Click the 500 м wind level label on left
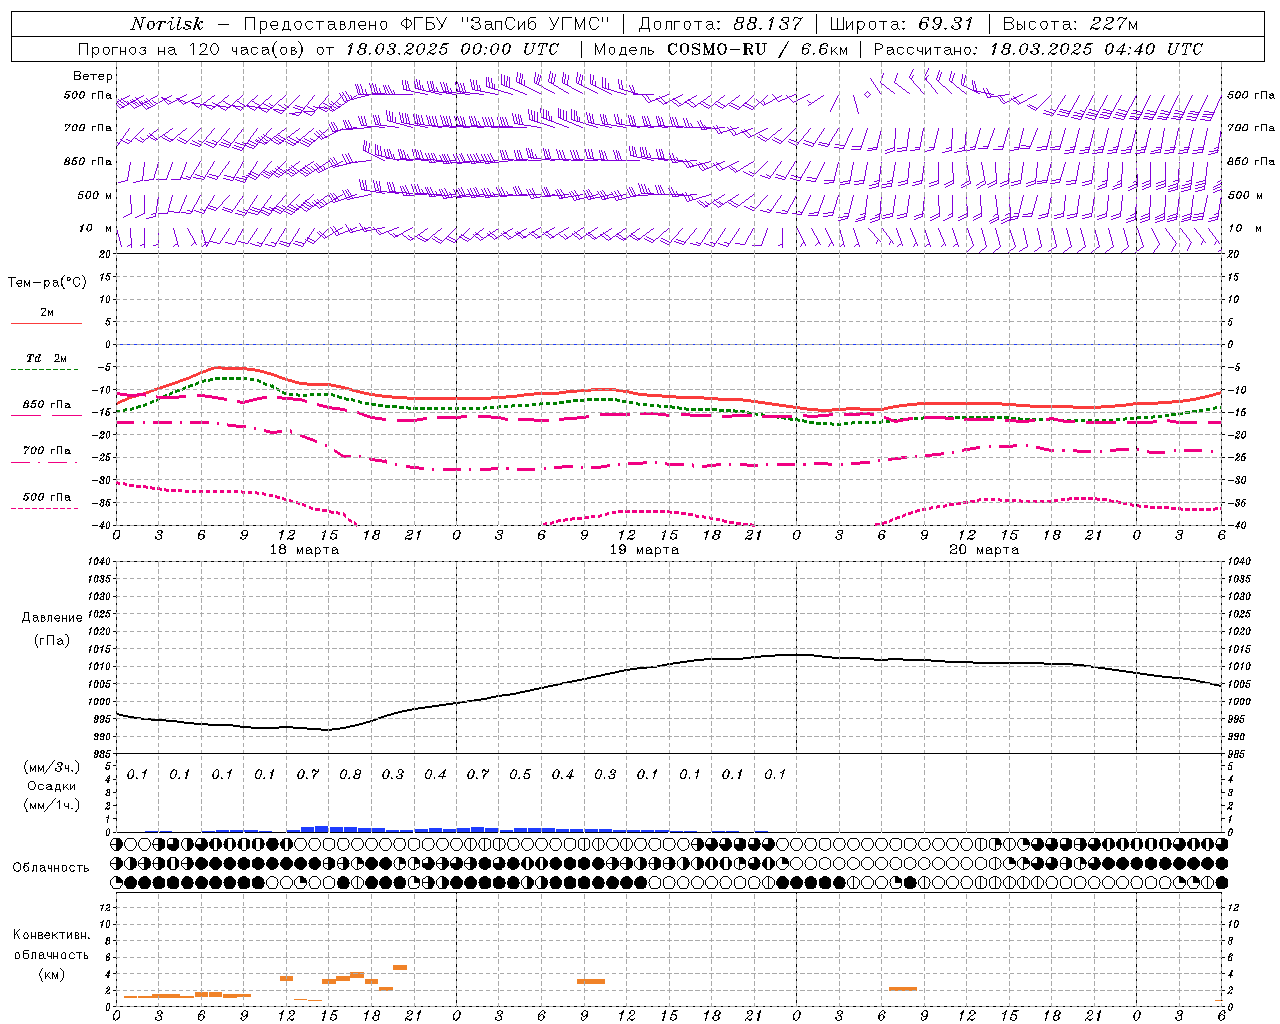 point(95,196)
